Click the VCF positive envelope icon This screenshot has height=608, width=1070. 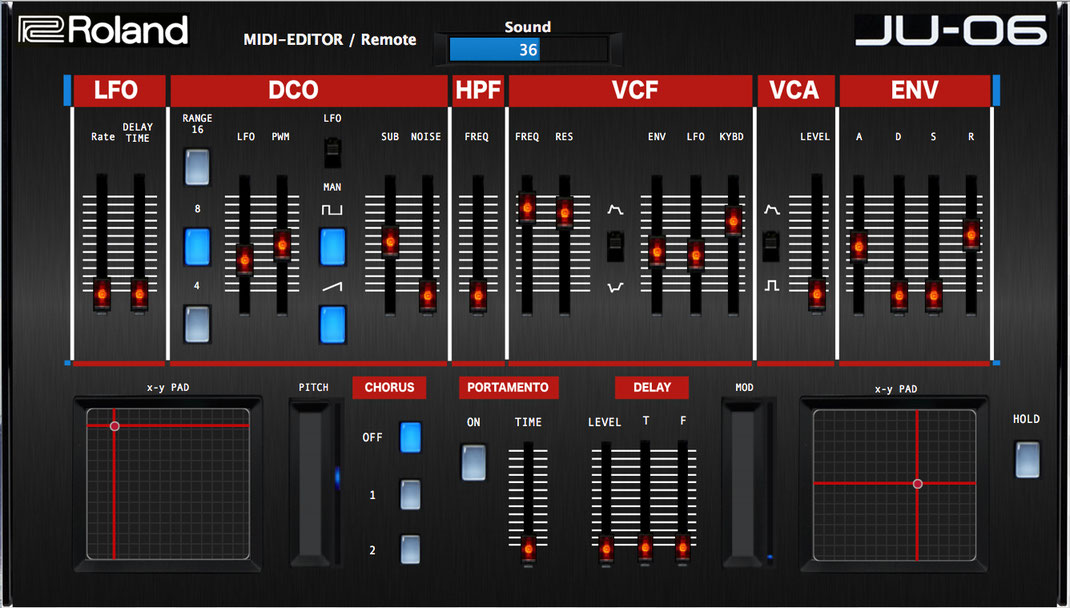(x=615, y=209)
